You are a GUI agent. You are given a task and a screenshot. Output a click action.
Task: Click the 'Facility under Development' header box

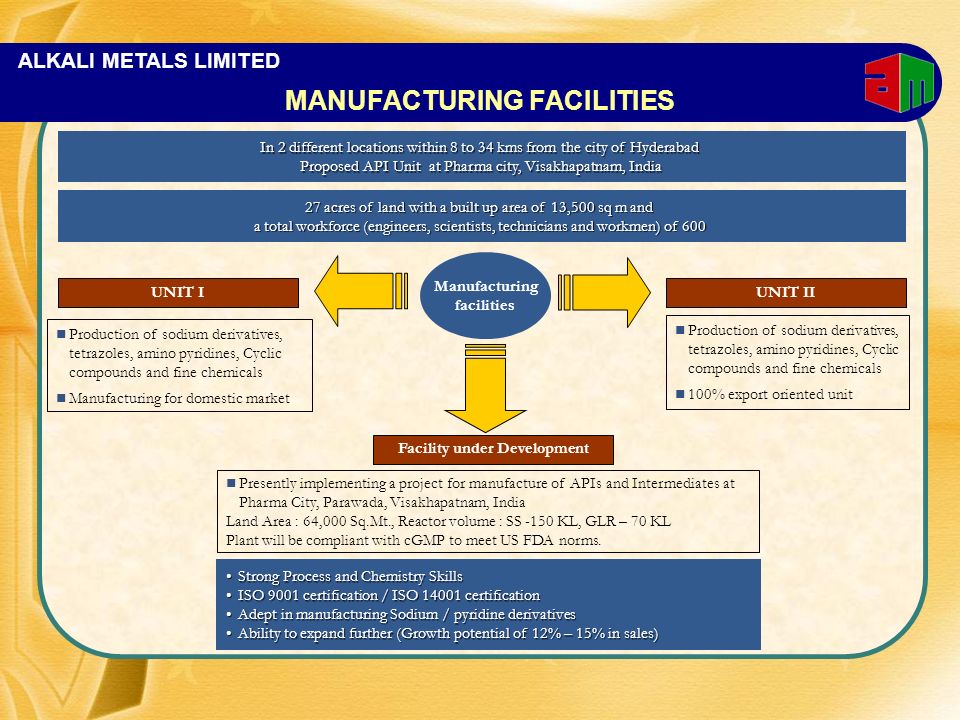(493, 449)
